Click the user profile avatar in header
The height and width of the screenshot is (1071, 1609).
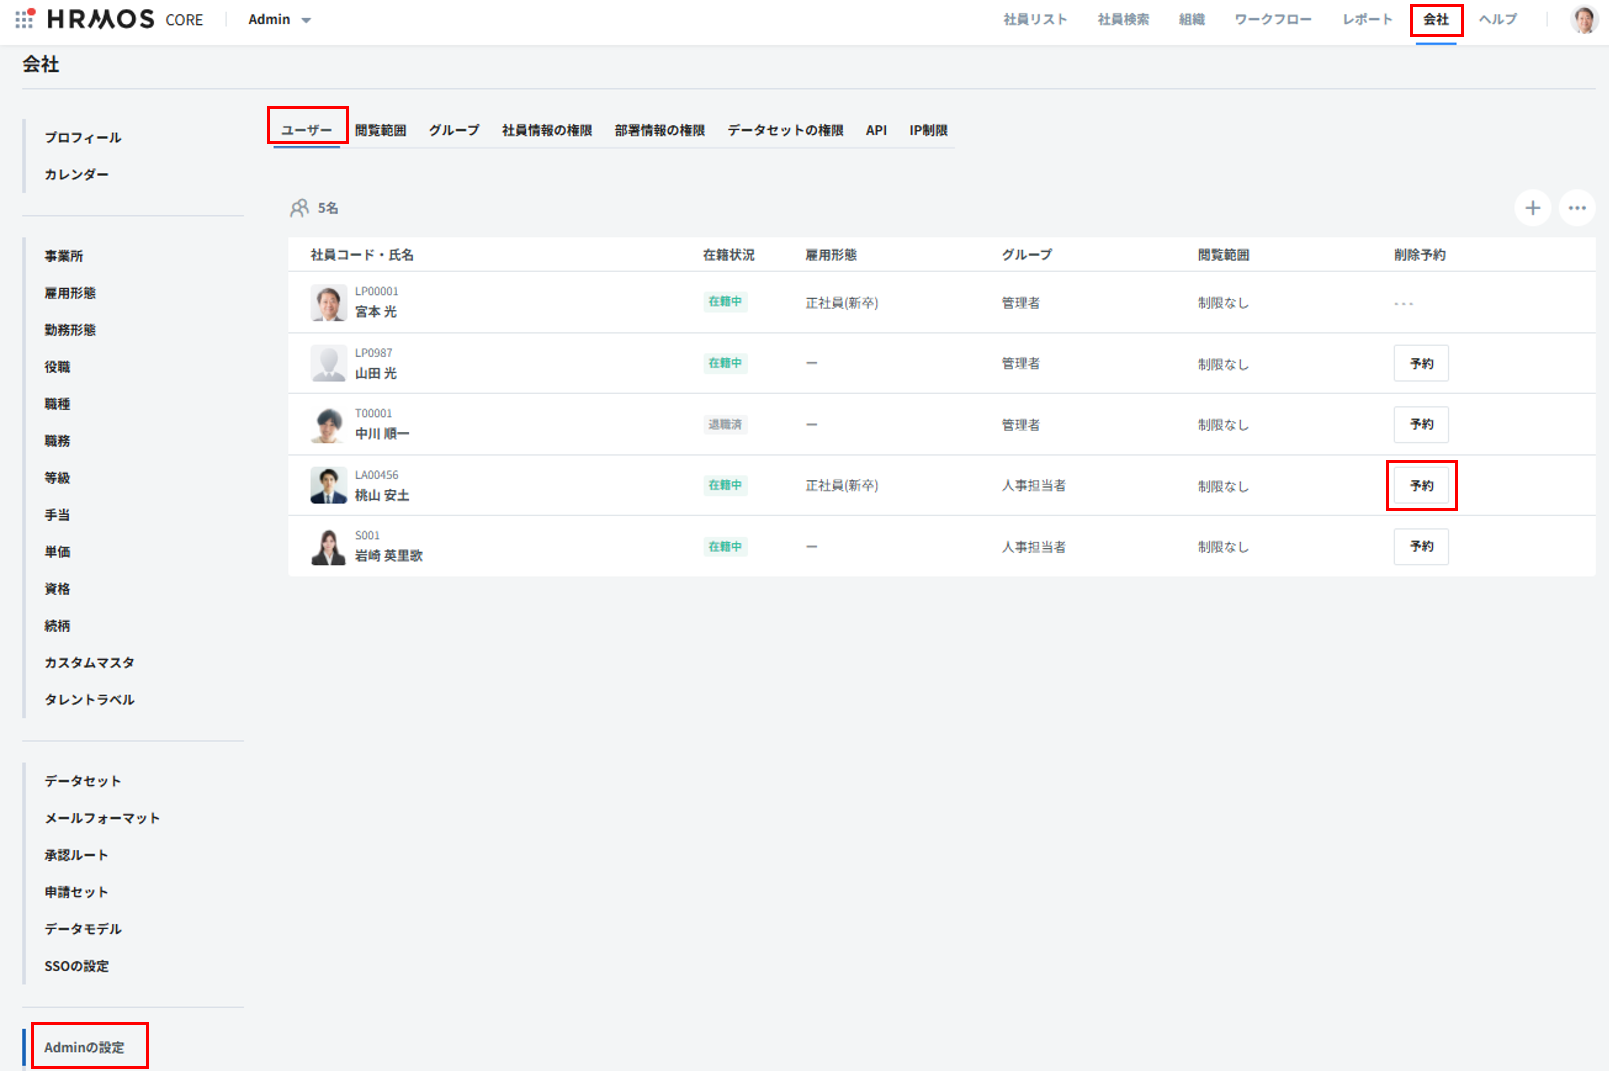click(1583, 19)
